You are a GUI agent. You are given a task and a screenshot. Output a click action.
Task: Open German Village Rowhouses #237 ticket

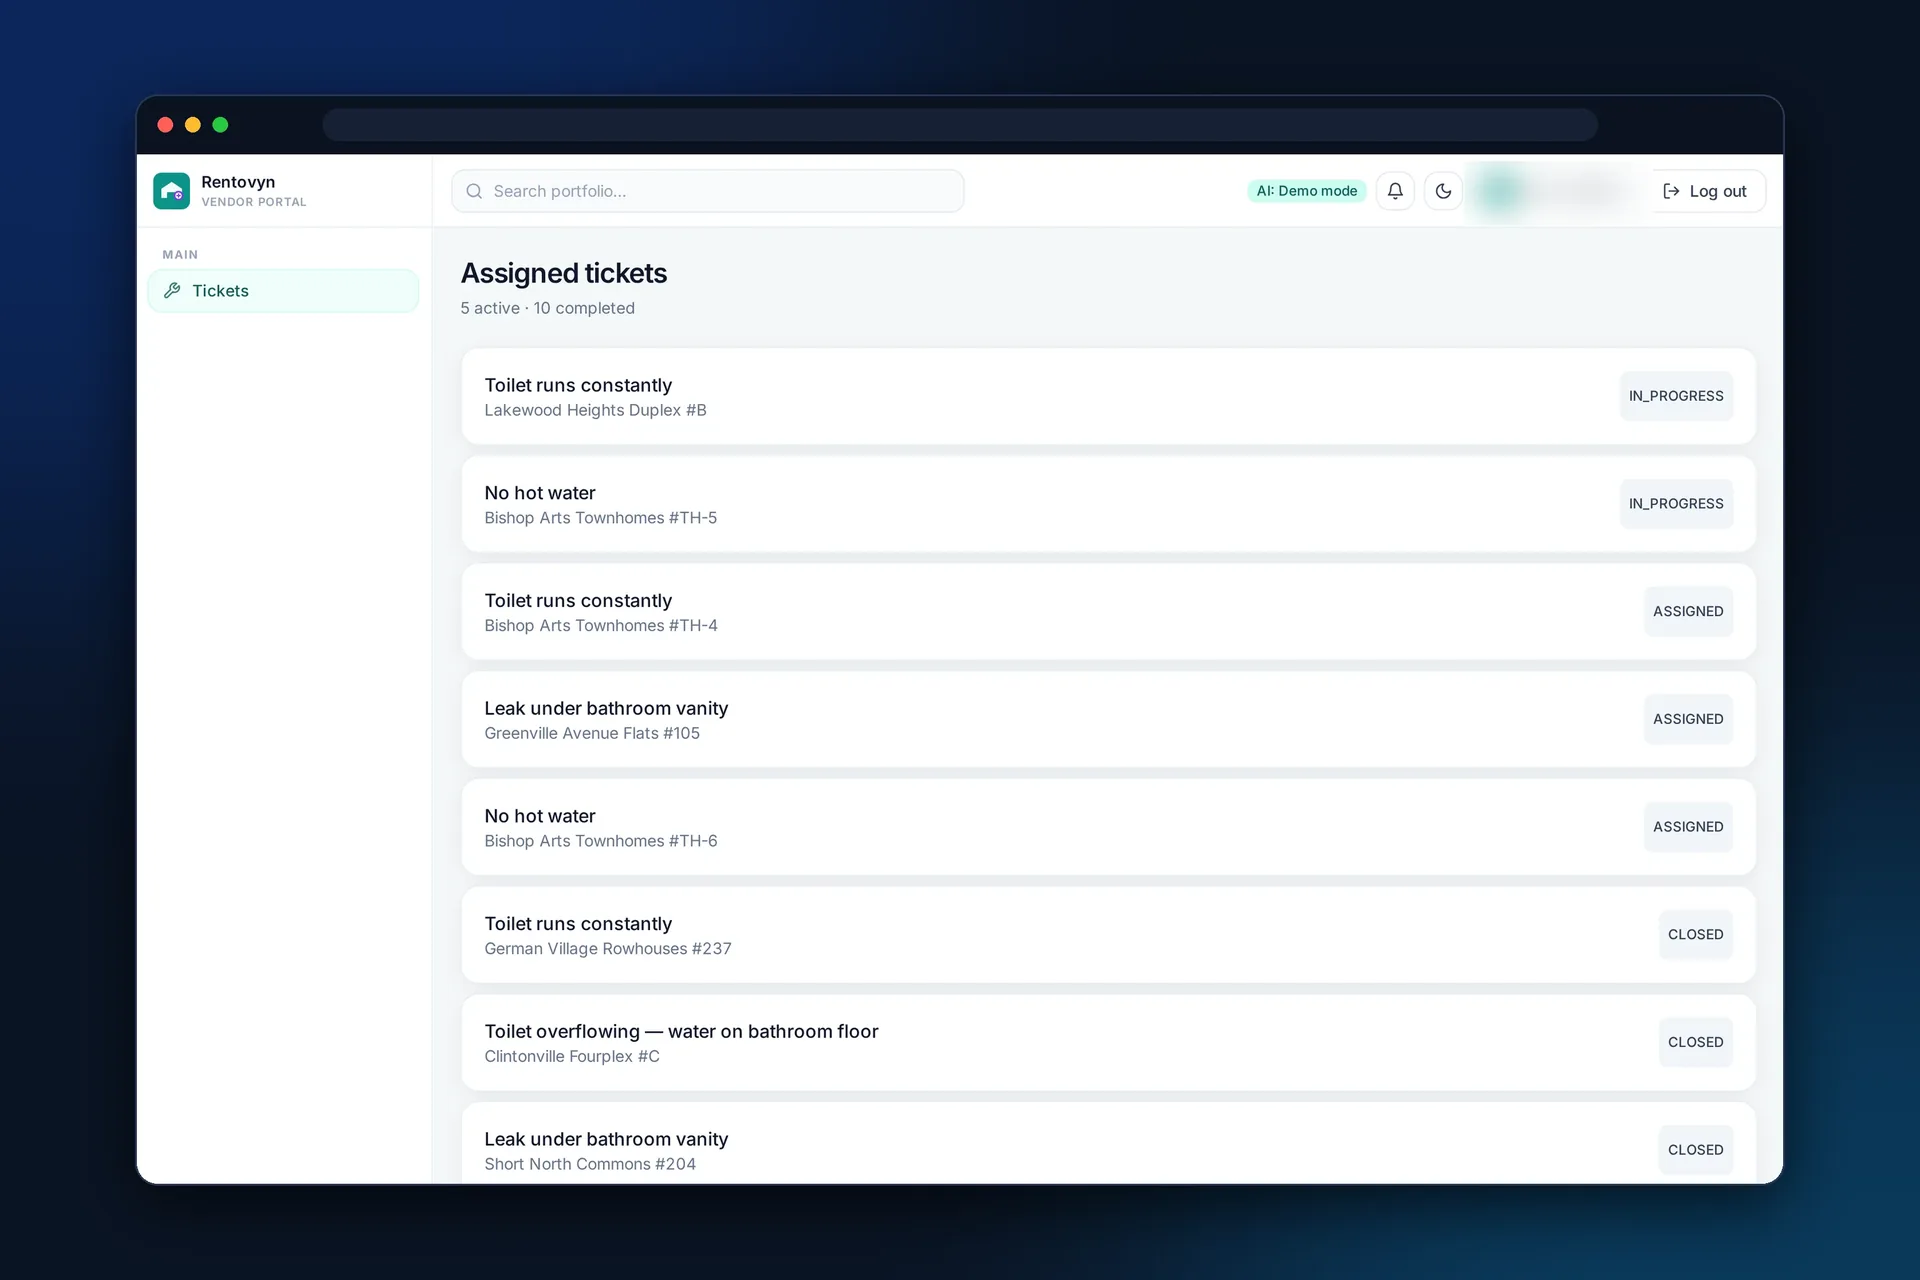(1108, 935)
